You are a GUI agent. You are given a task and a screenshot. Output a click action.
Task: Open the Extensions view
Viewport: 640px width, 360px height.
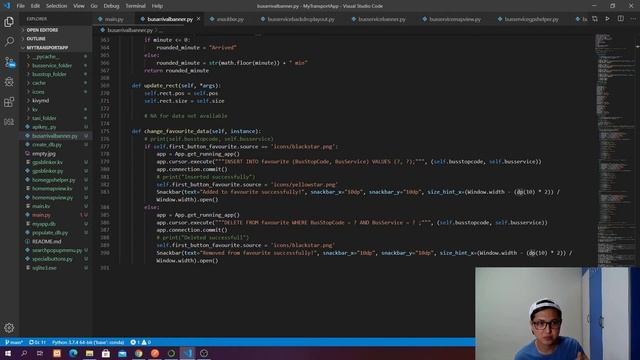point(9,102)
